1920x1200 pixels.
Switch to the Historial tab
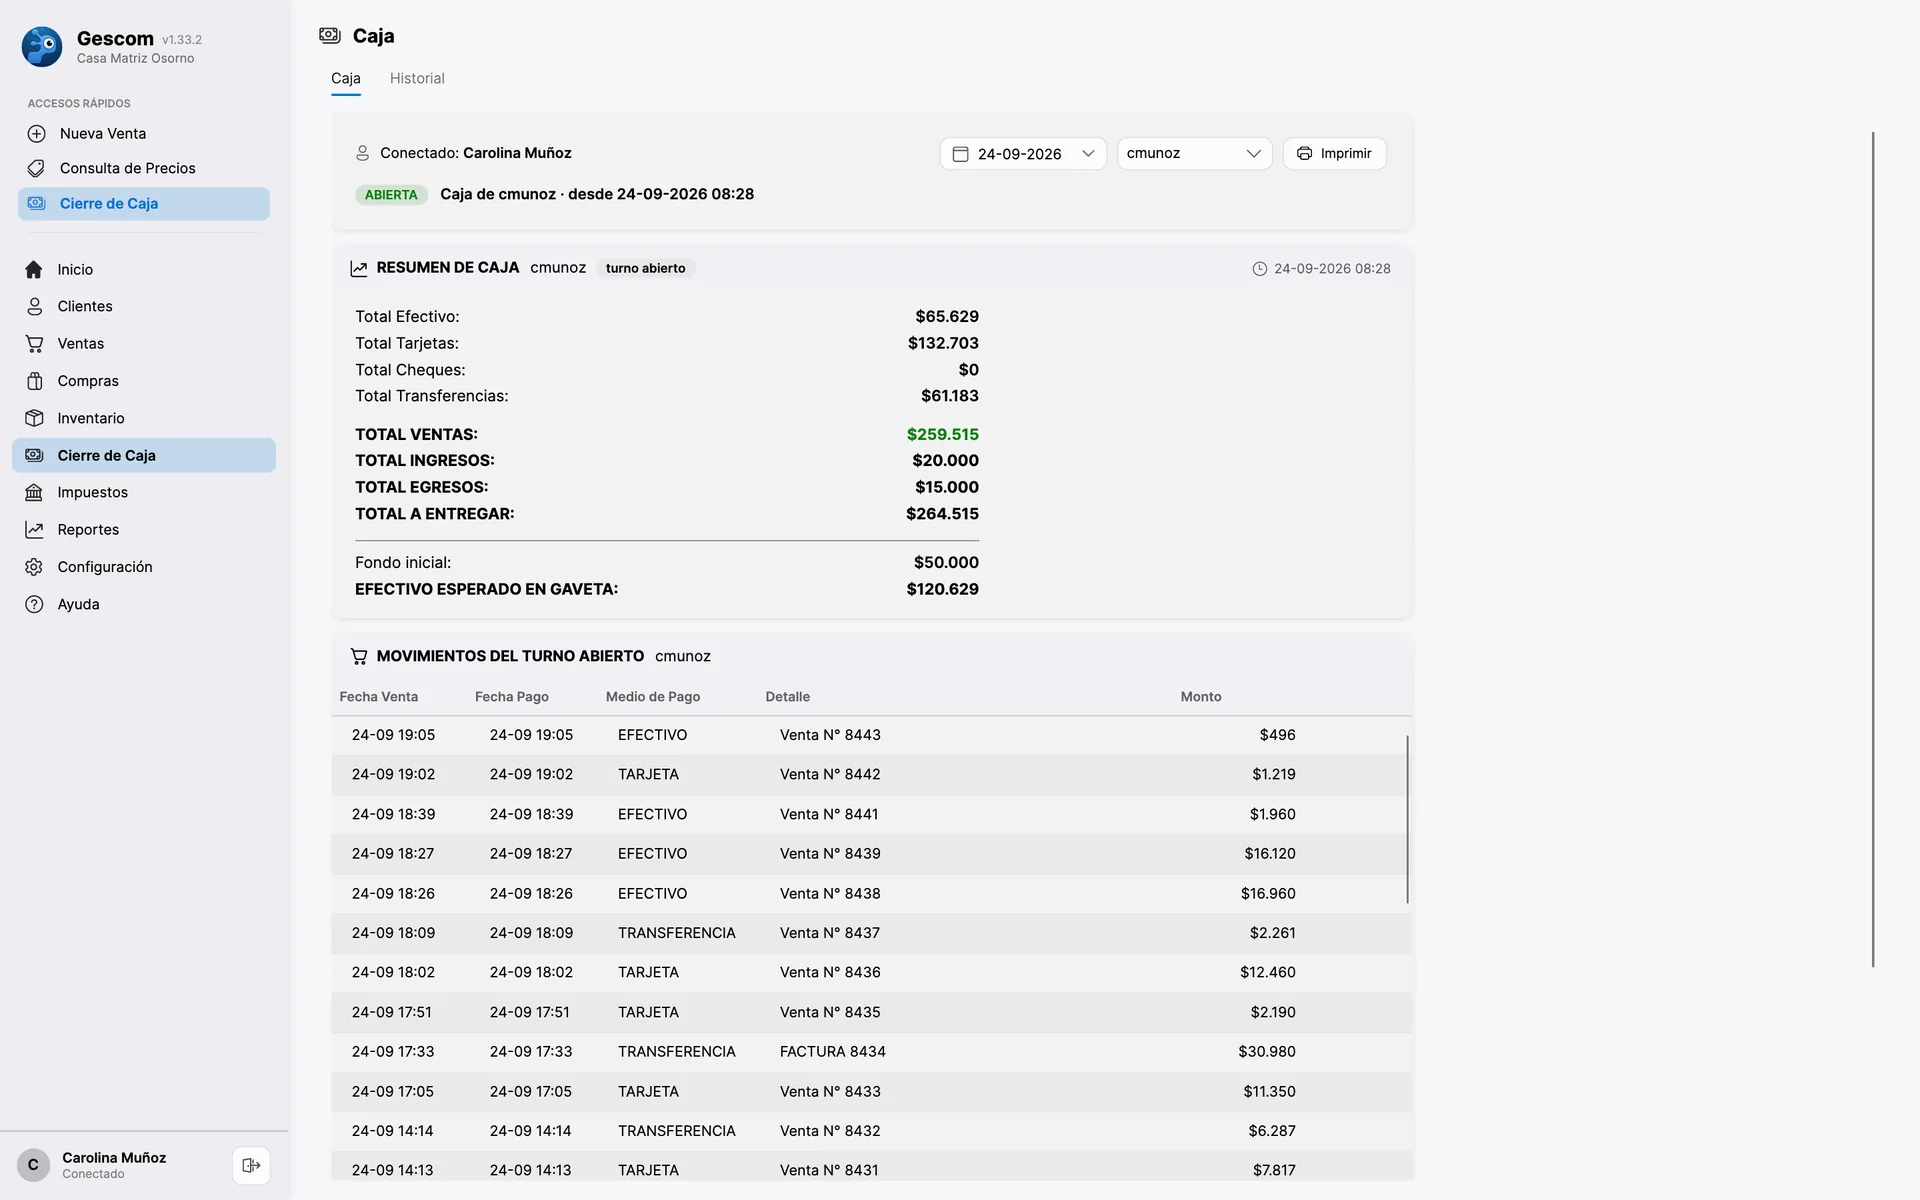tap(417, 78)
